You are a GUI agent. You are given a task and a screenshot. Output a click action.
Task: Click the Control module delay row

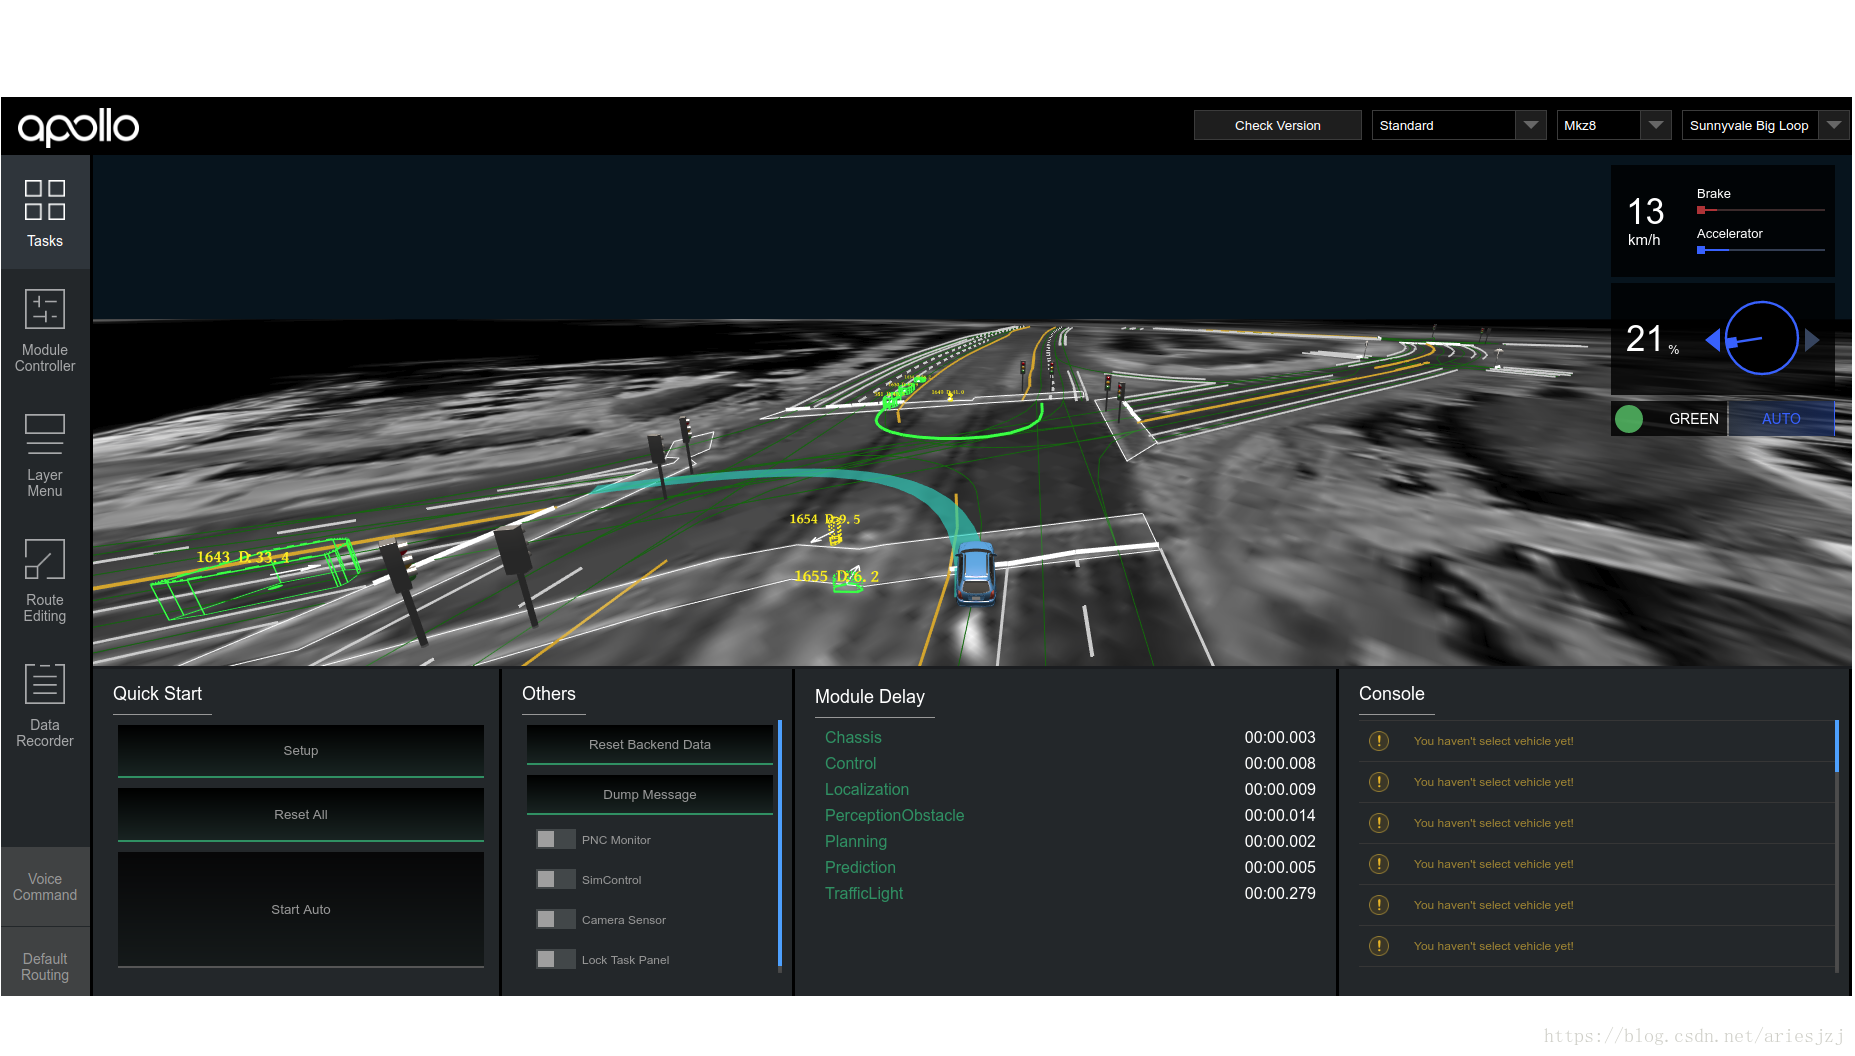[1070, 764]
